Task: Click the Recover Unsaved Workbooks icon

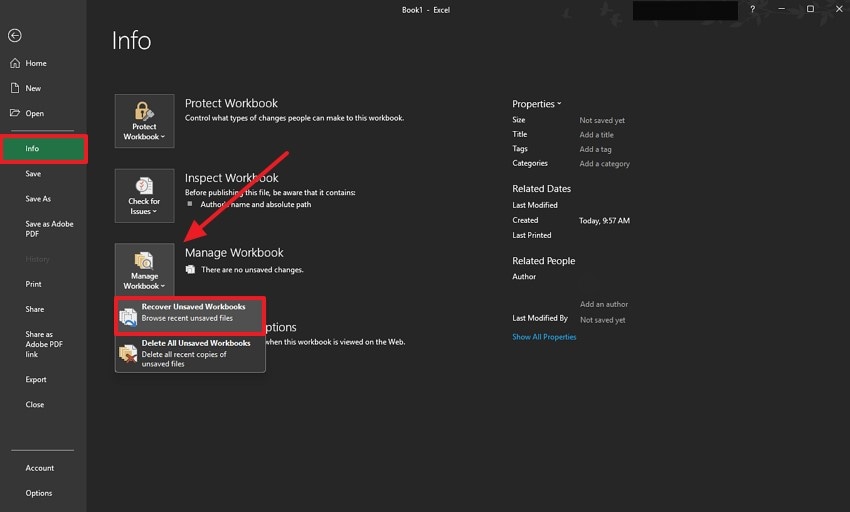Action: 128,317
